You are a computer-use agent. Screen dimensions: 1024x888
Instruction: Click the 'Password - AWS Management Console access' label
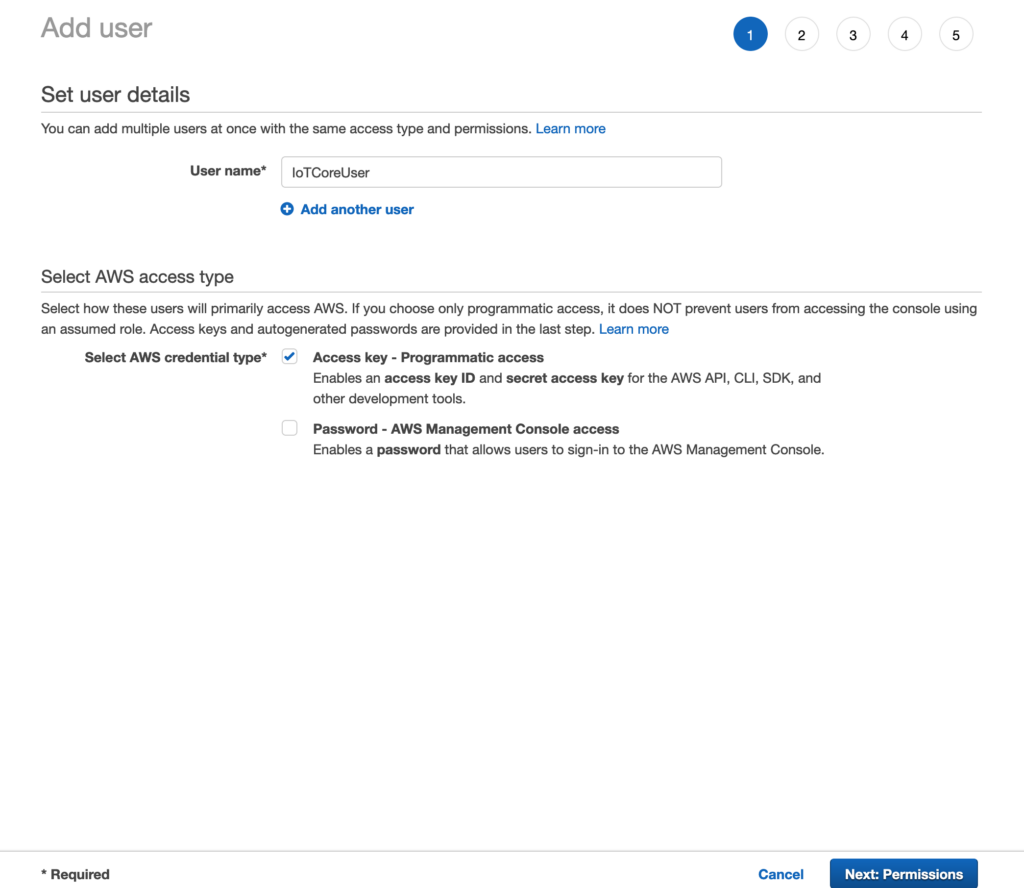click(x=466, y=429)
